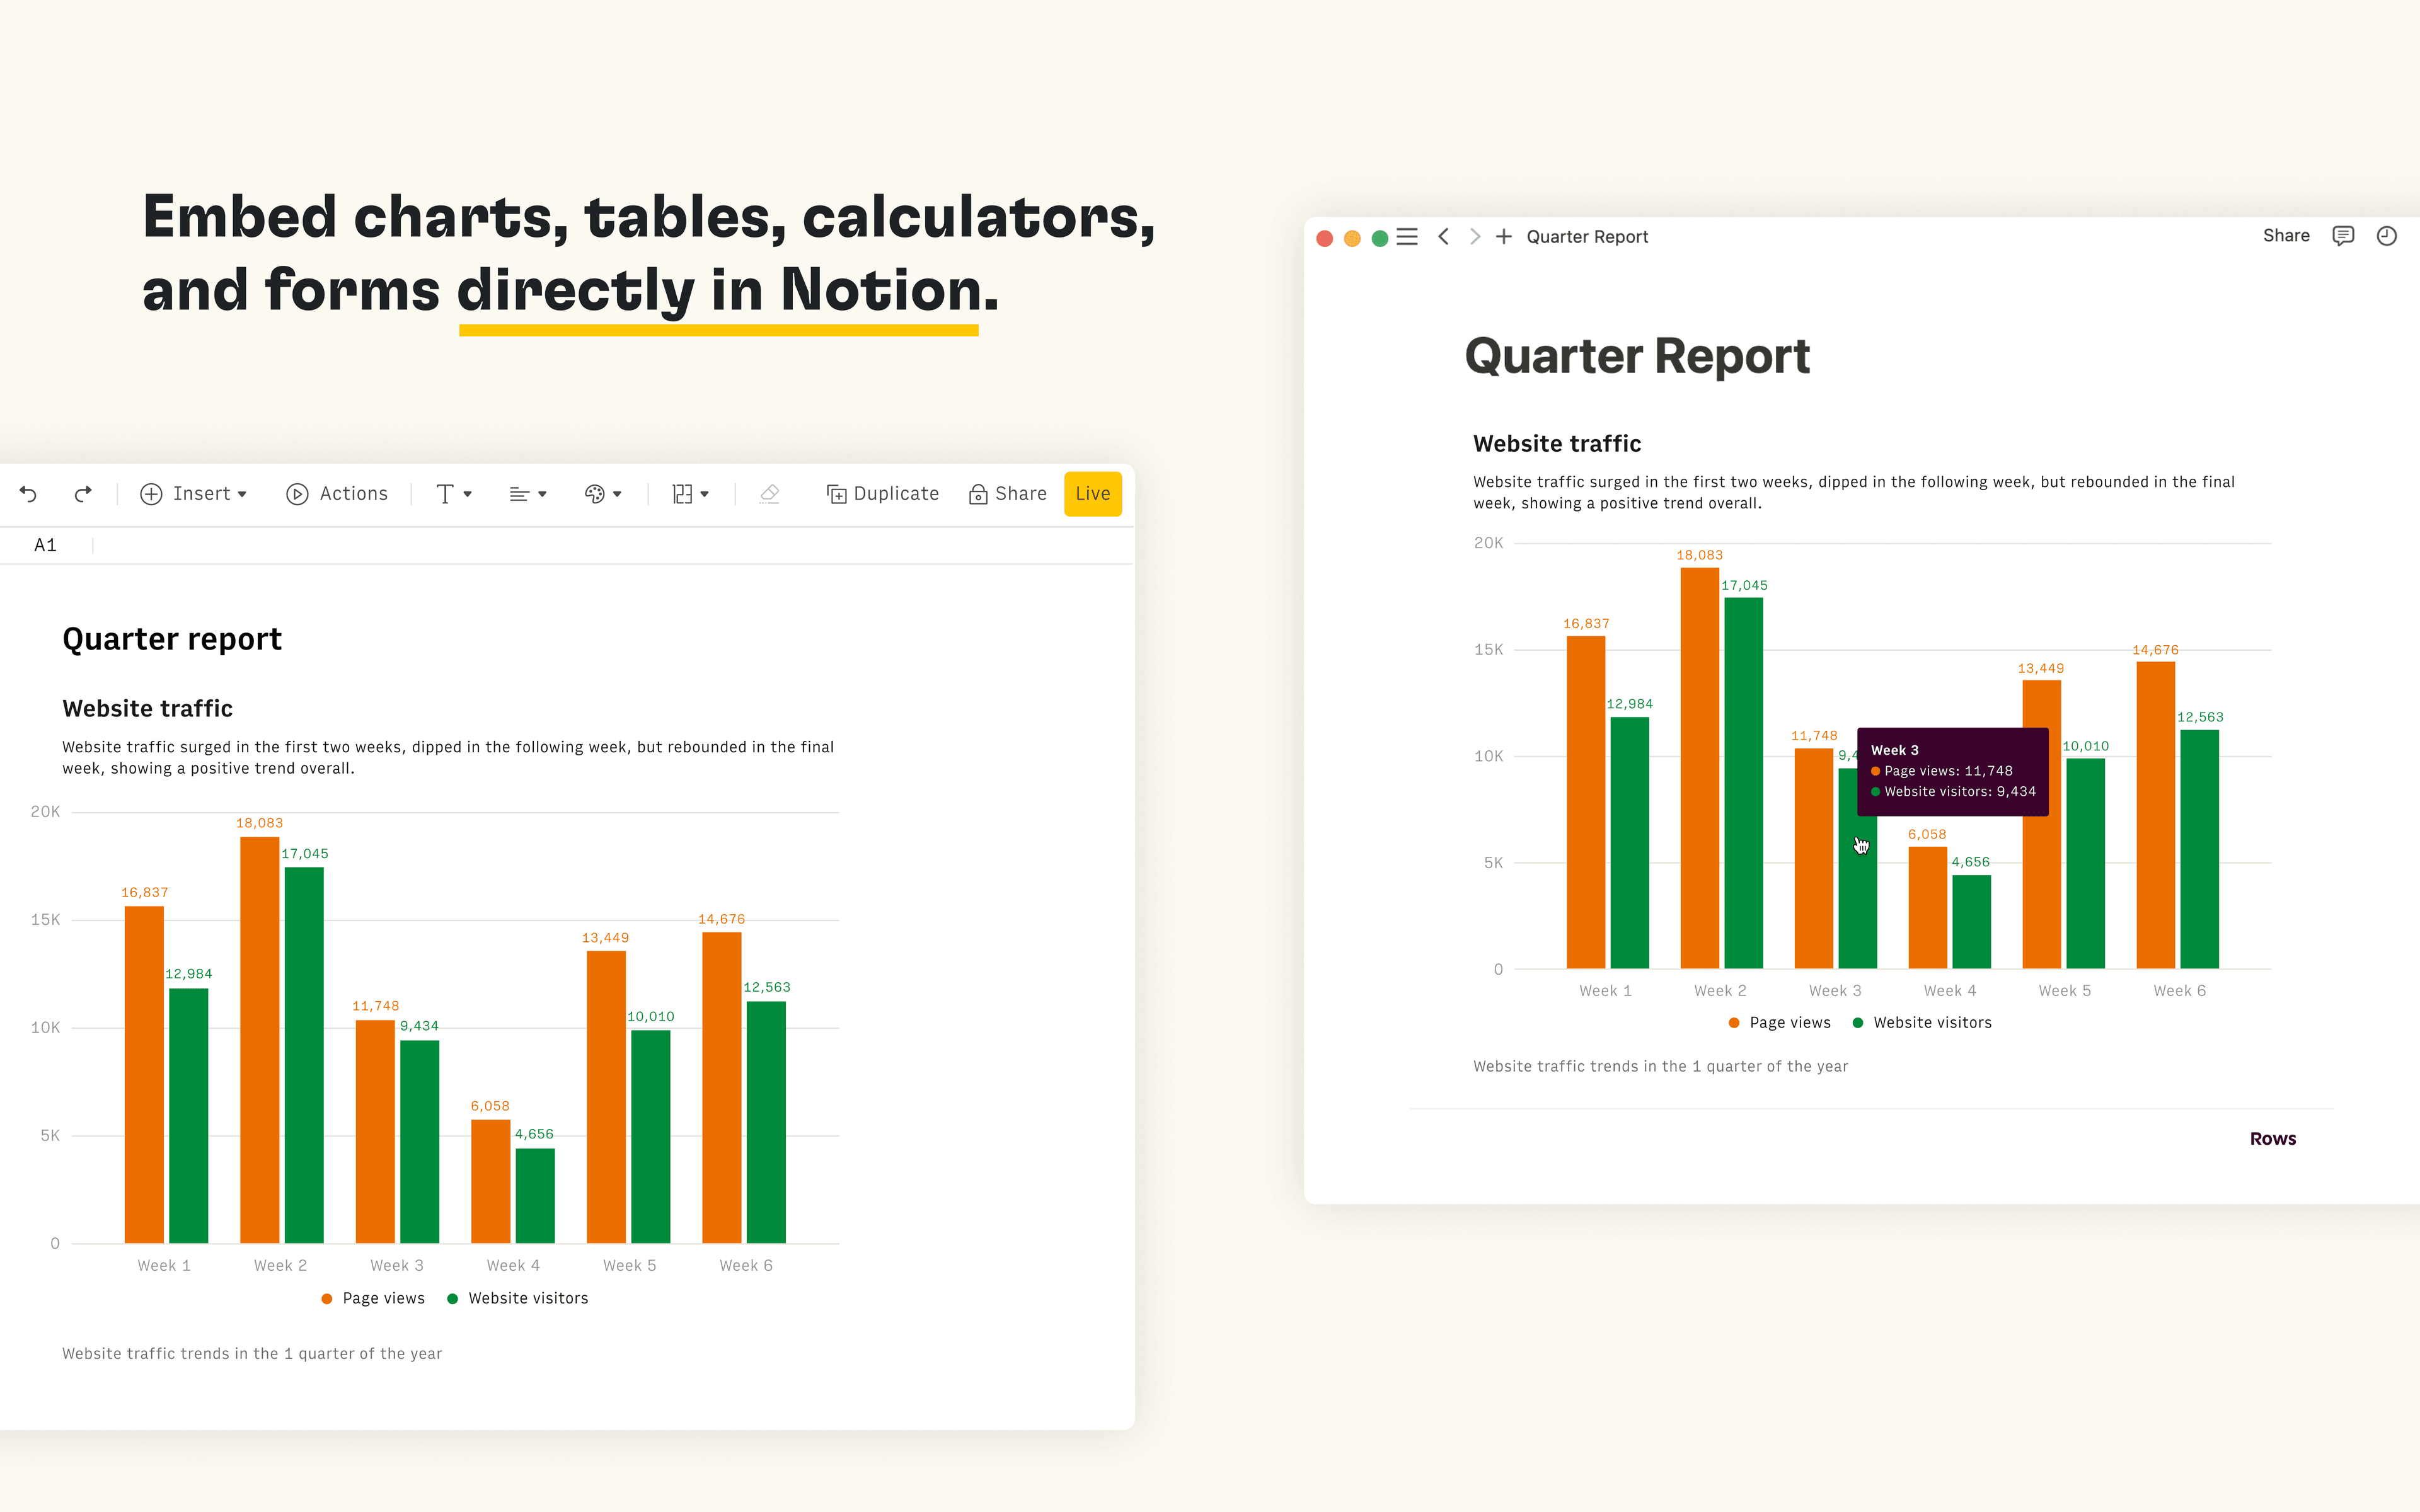The image size is (2420, 1512).
Task: Click the red close dot of Notion window
Action: pyautogui.click(x=1325, y=238)
